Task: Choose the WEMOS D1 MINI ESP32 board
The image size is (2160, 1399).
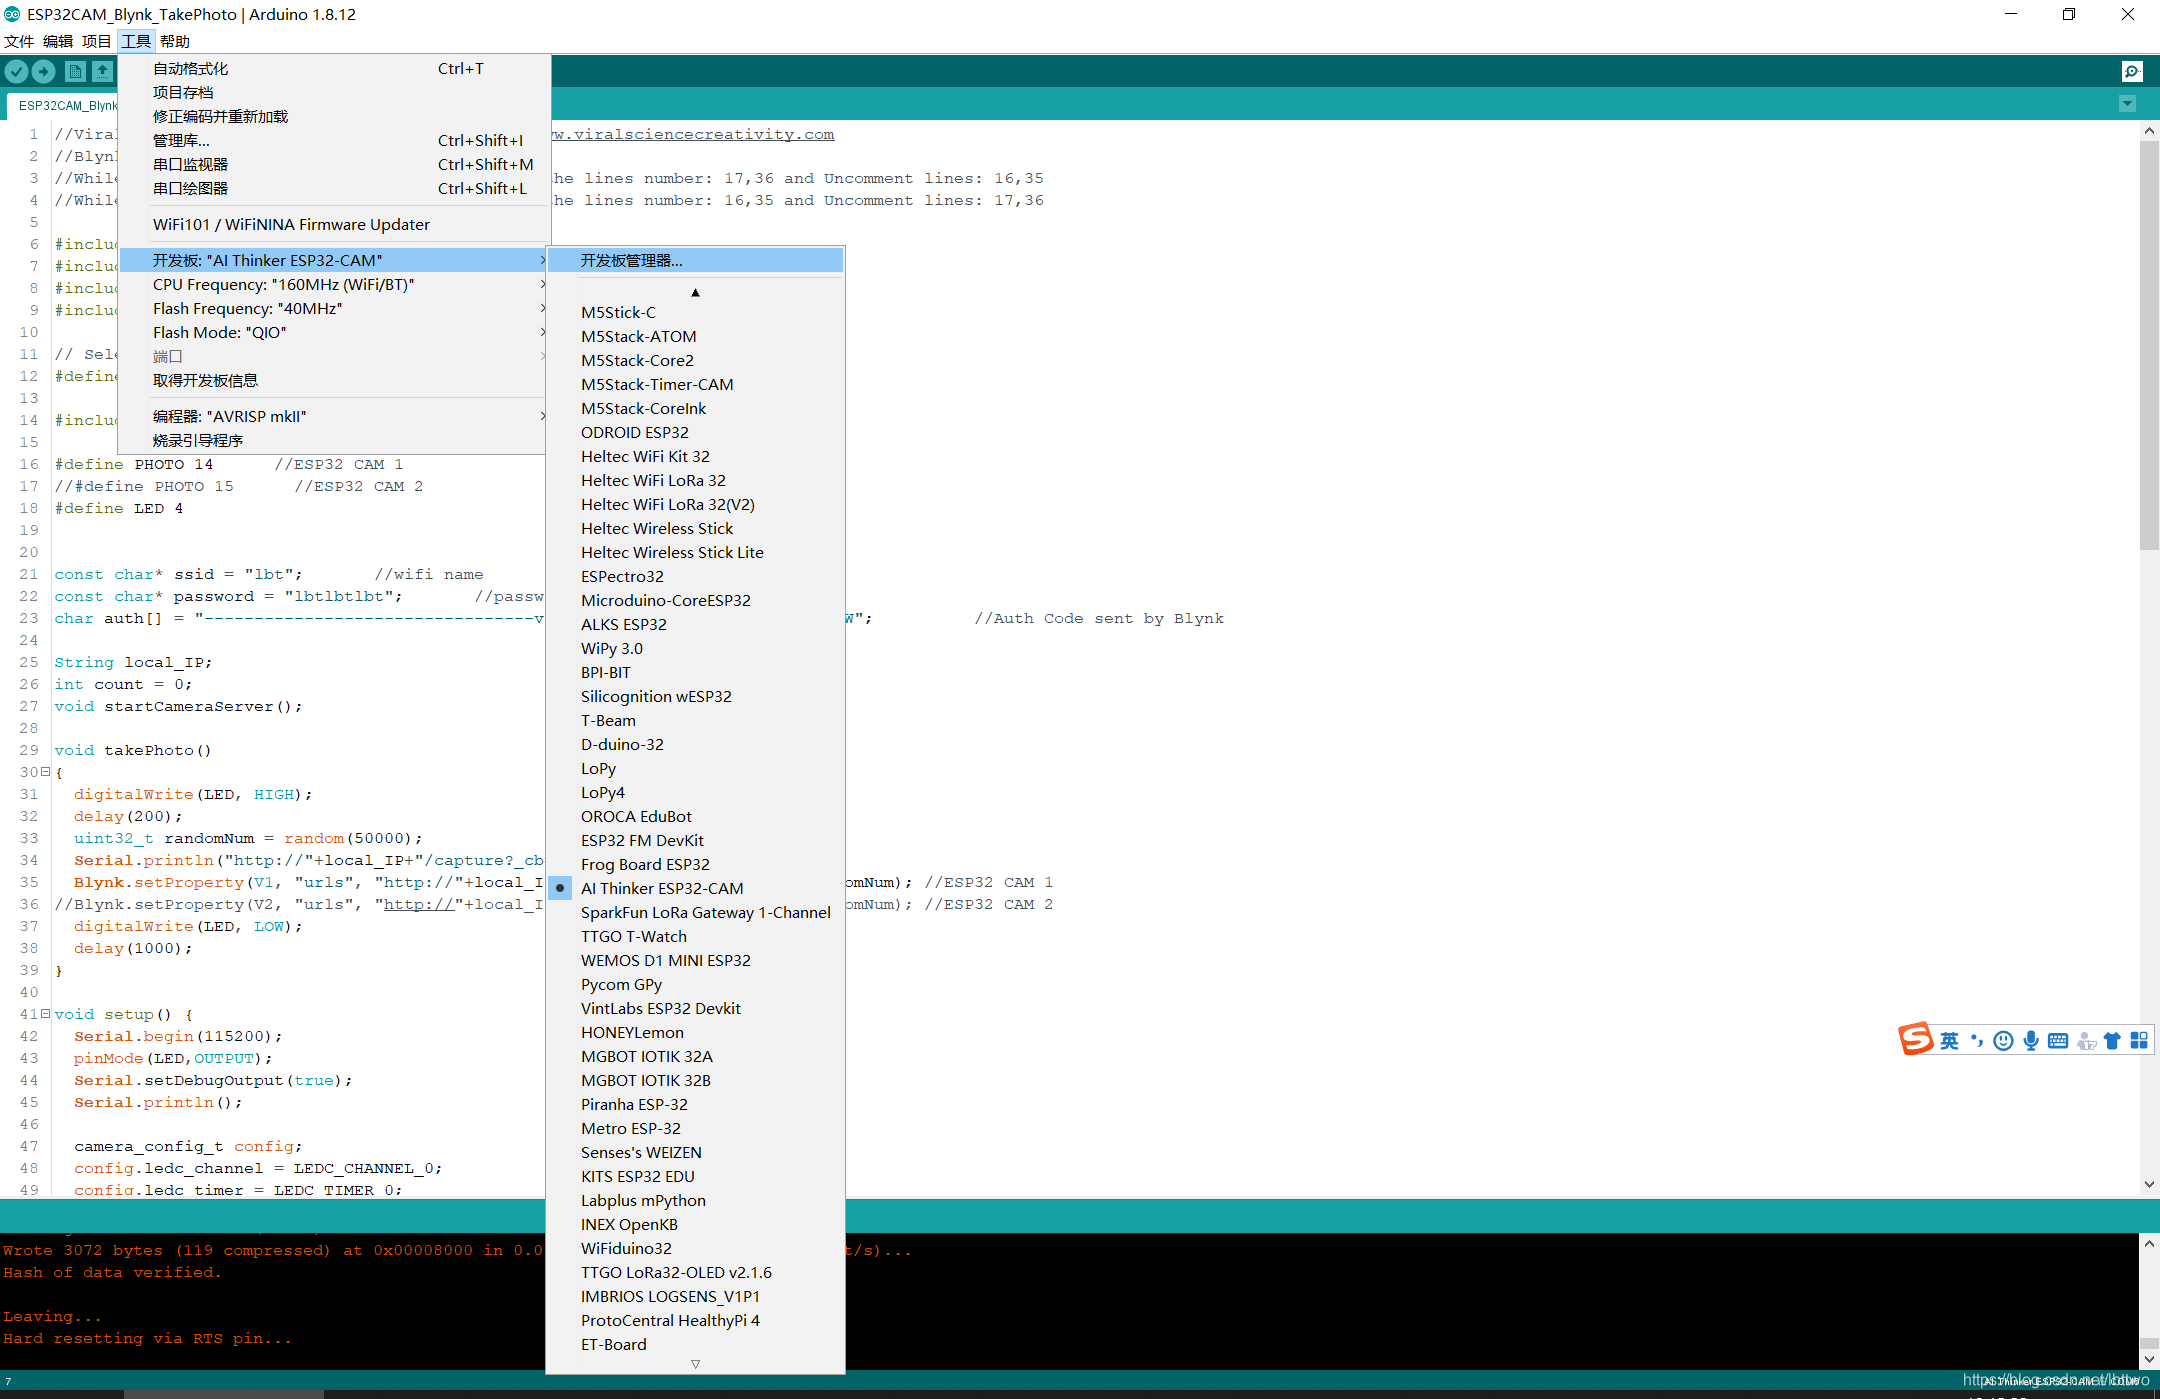Action: click(695, 960)
